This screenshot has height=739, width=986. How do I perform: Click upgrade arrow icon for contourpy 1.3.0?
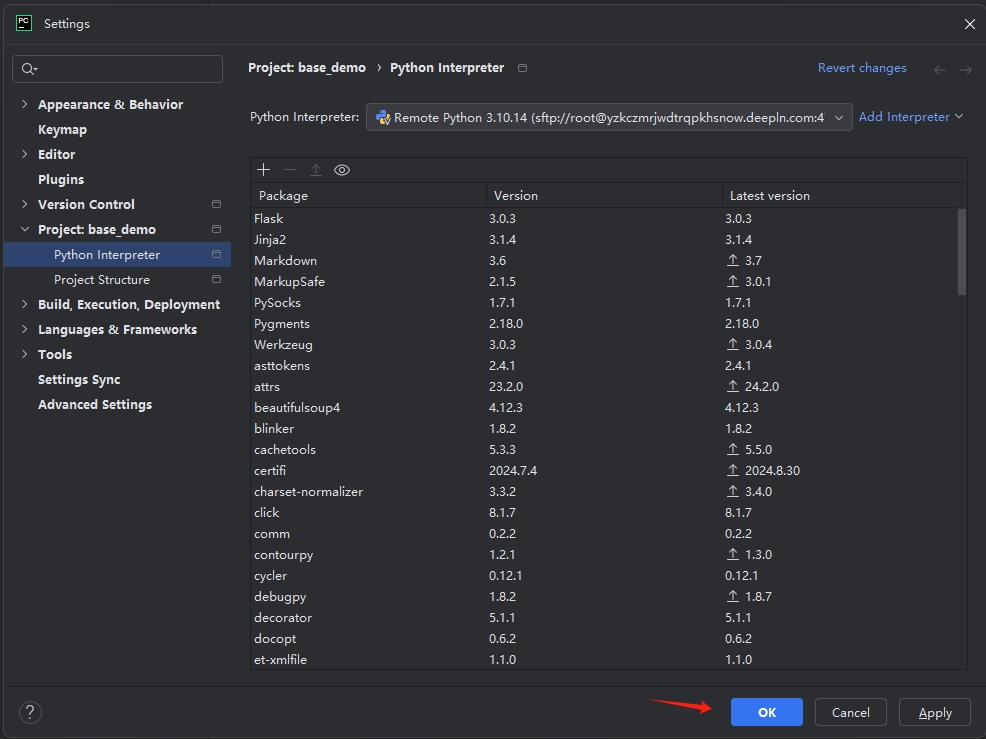pyautogui.click(x=733, y=554)
